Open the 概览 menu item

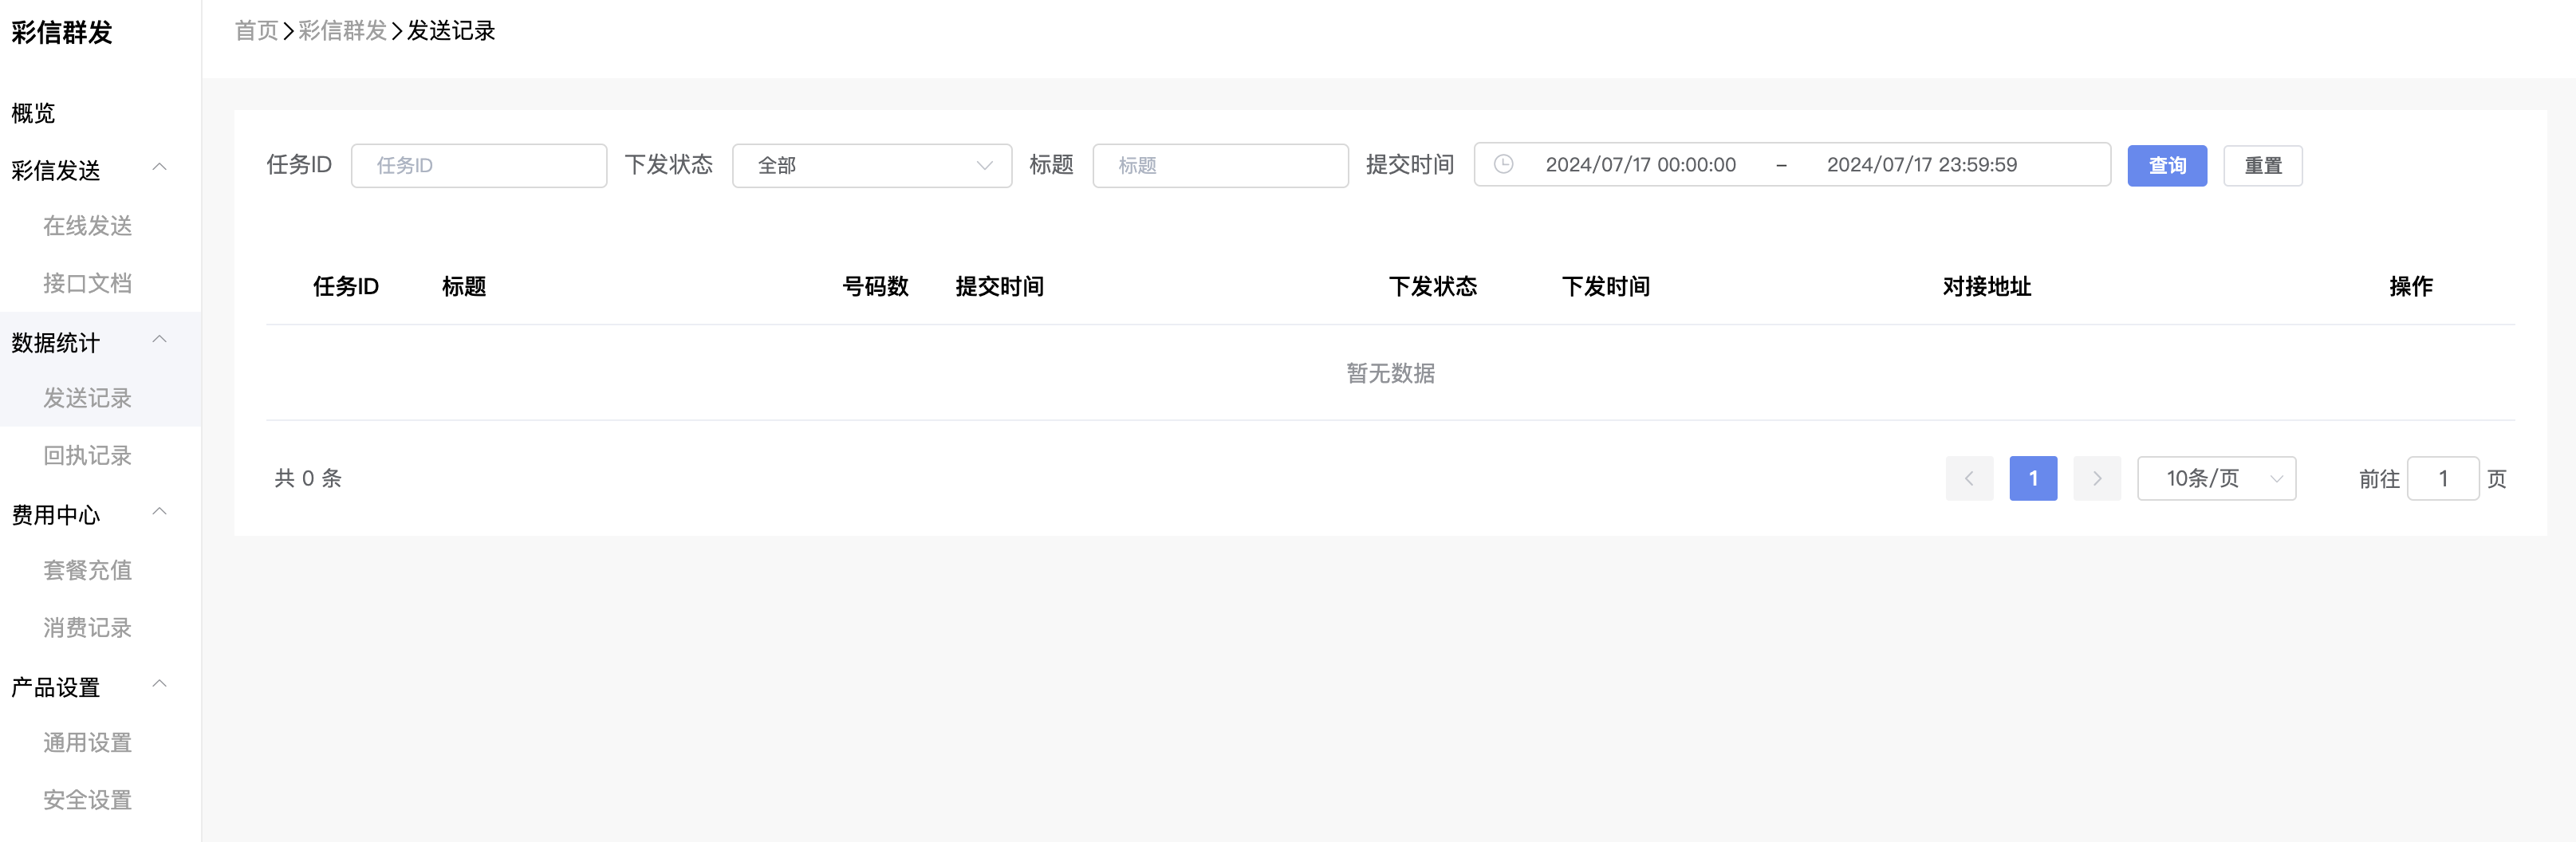click(33, 113)
